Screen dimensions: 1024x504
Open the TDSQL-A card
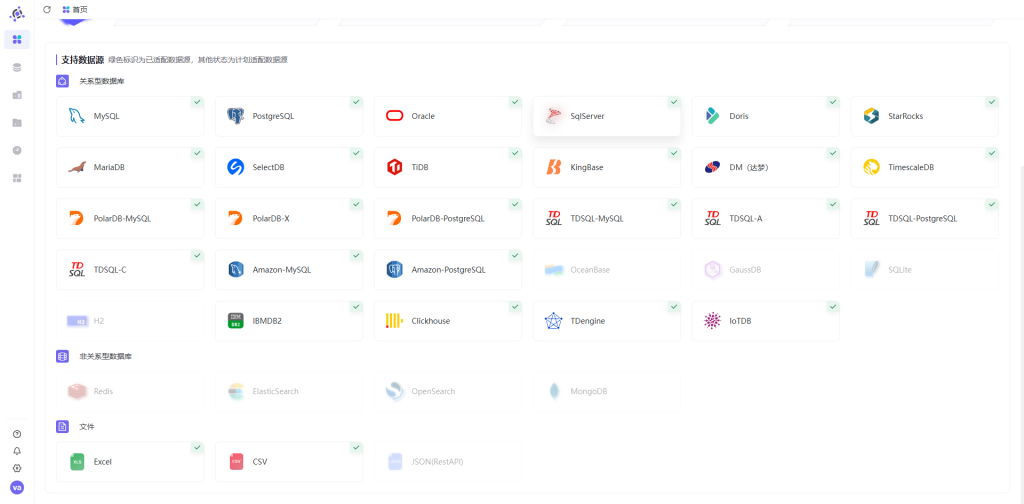[765, 219]
